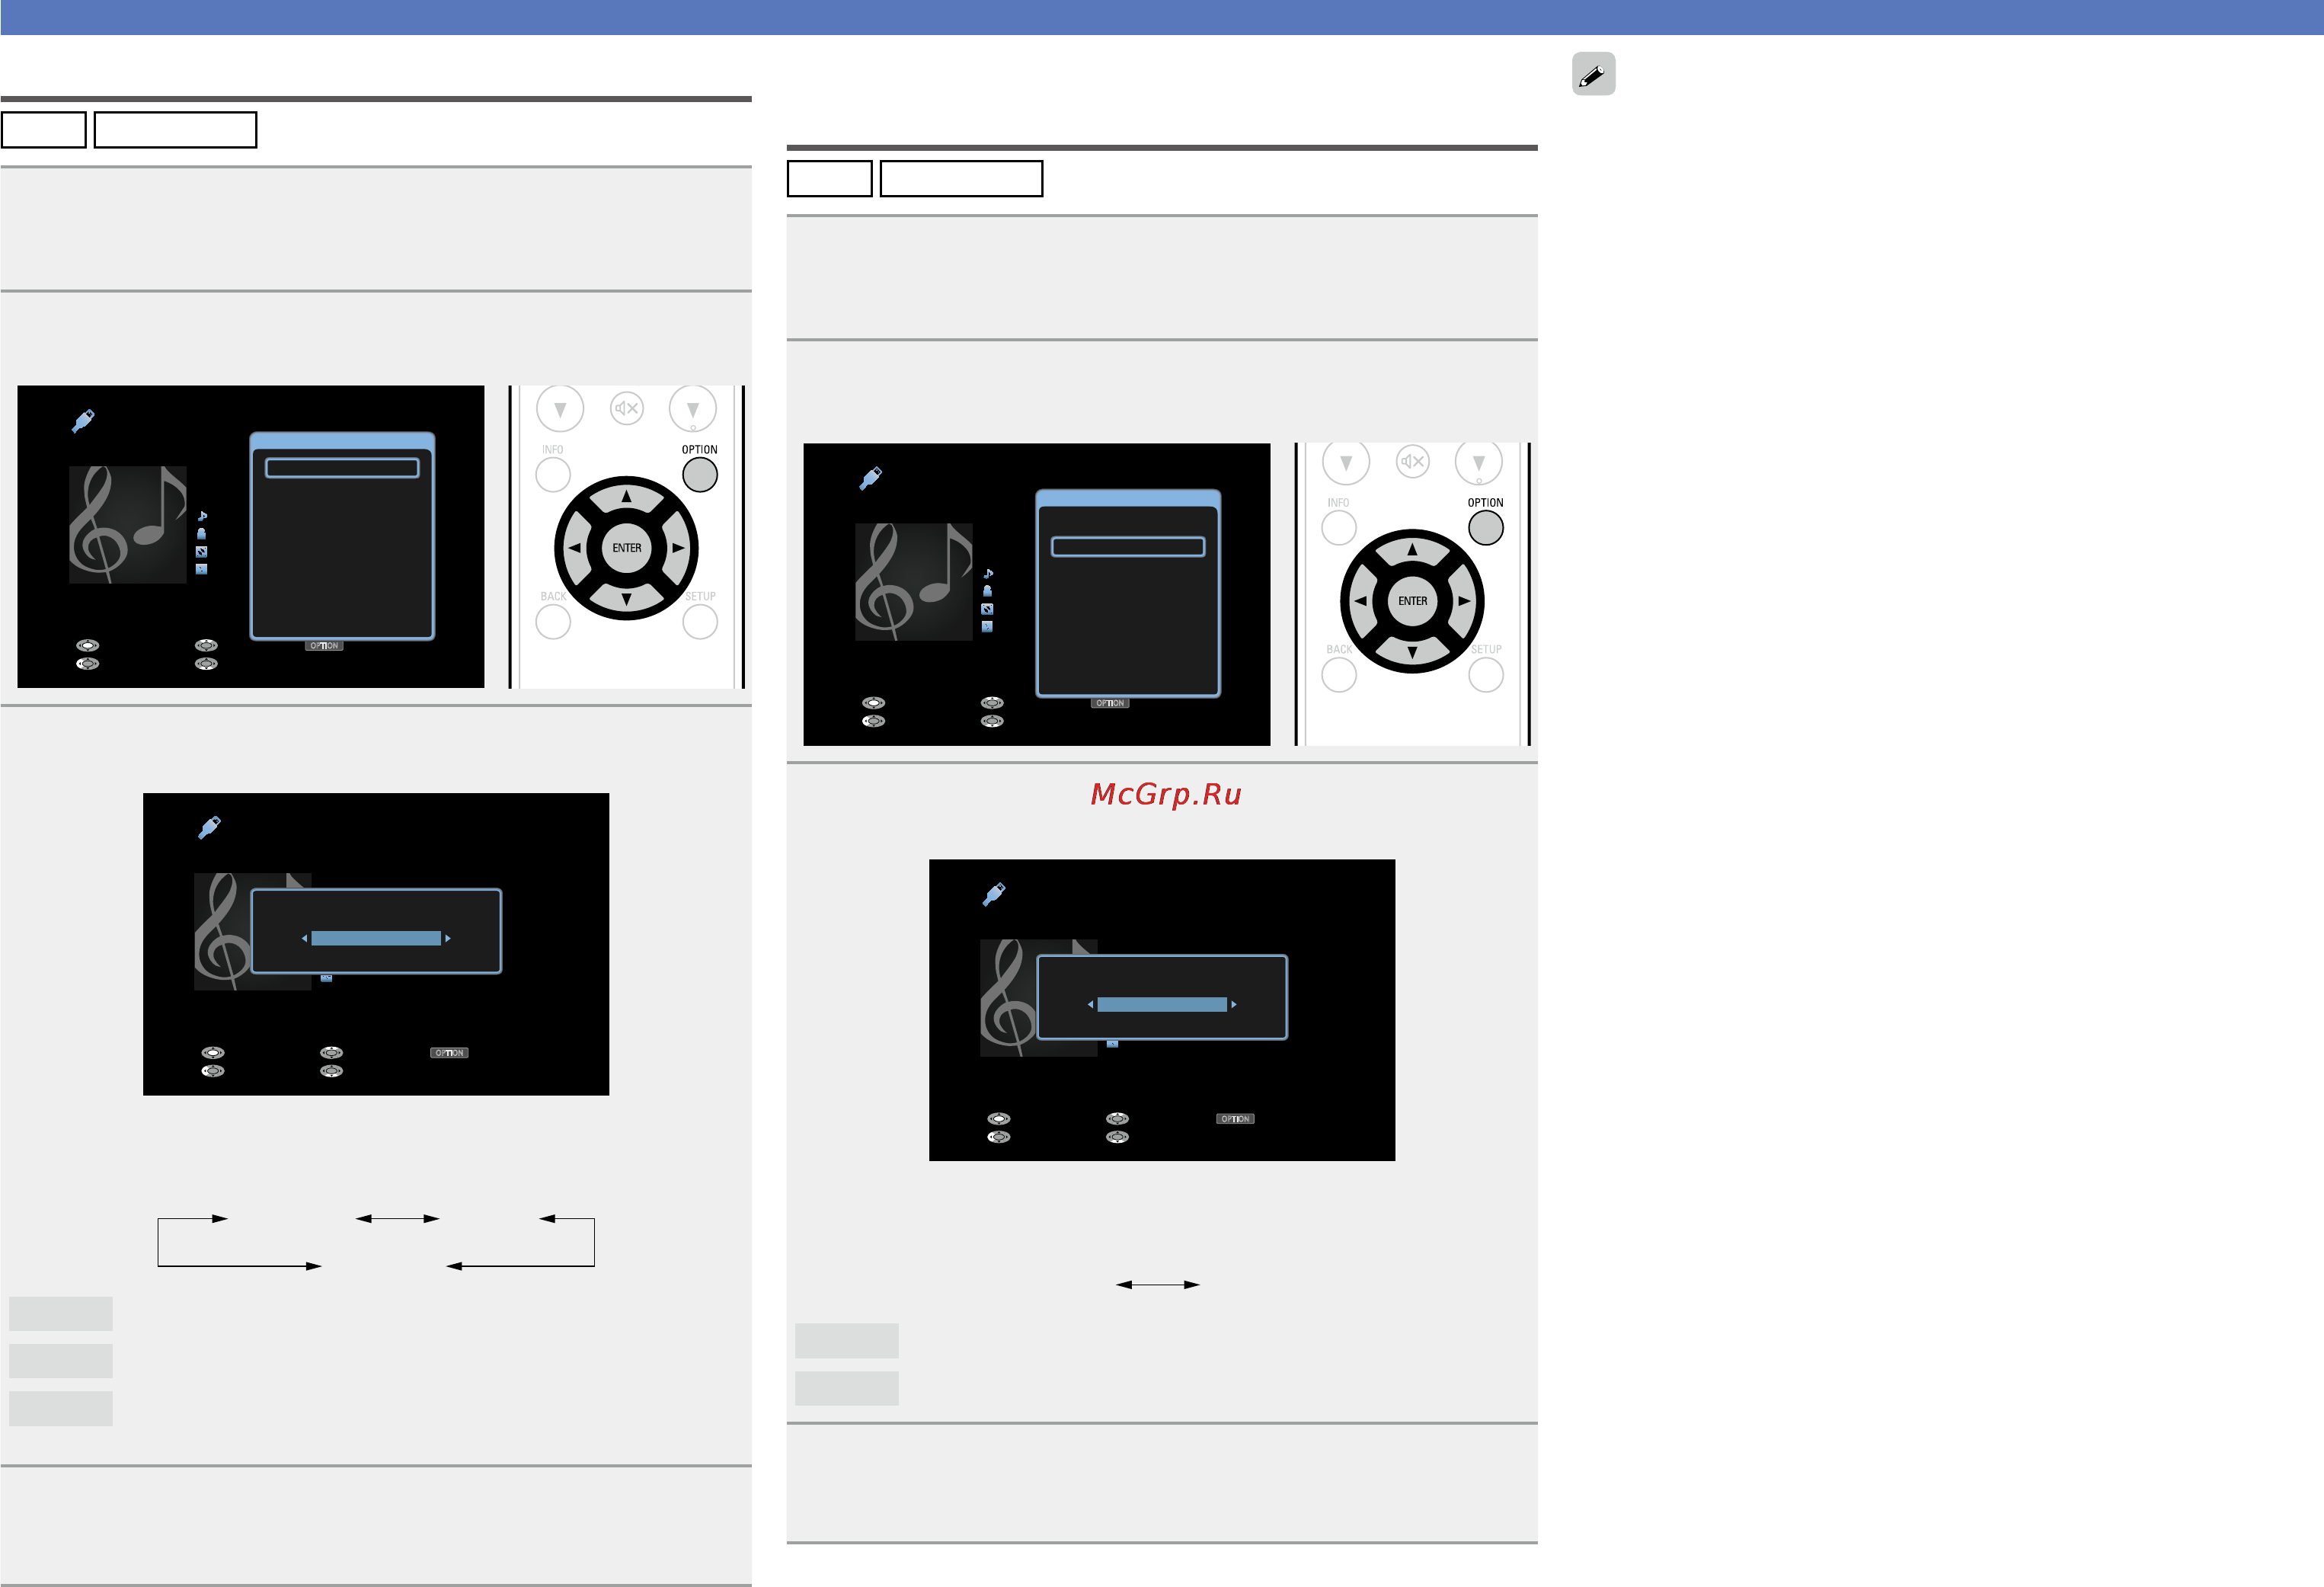This screenshot has height=1587, width=2324.
Task: Click USB icon in left page's top screen
Action: coord(83,421)
